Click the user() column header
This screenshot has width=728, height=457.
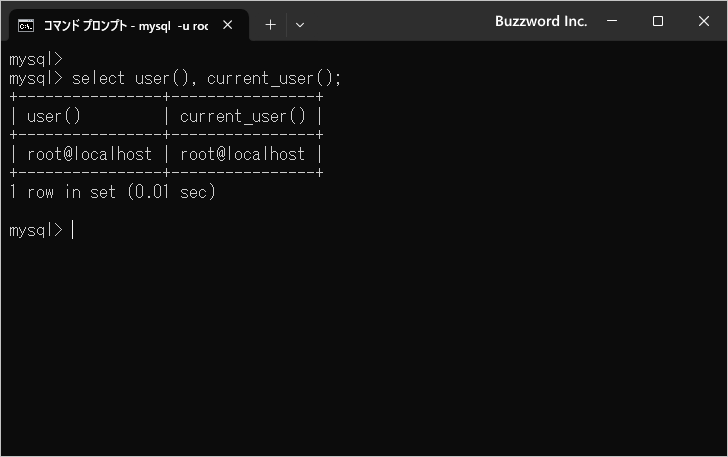click(x=54, y=116)
